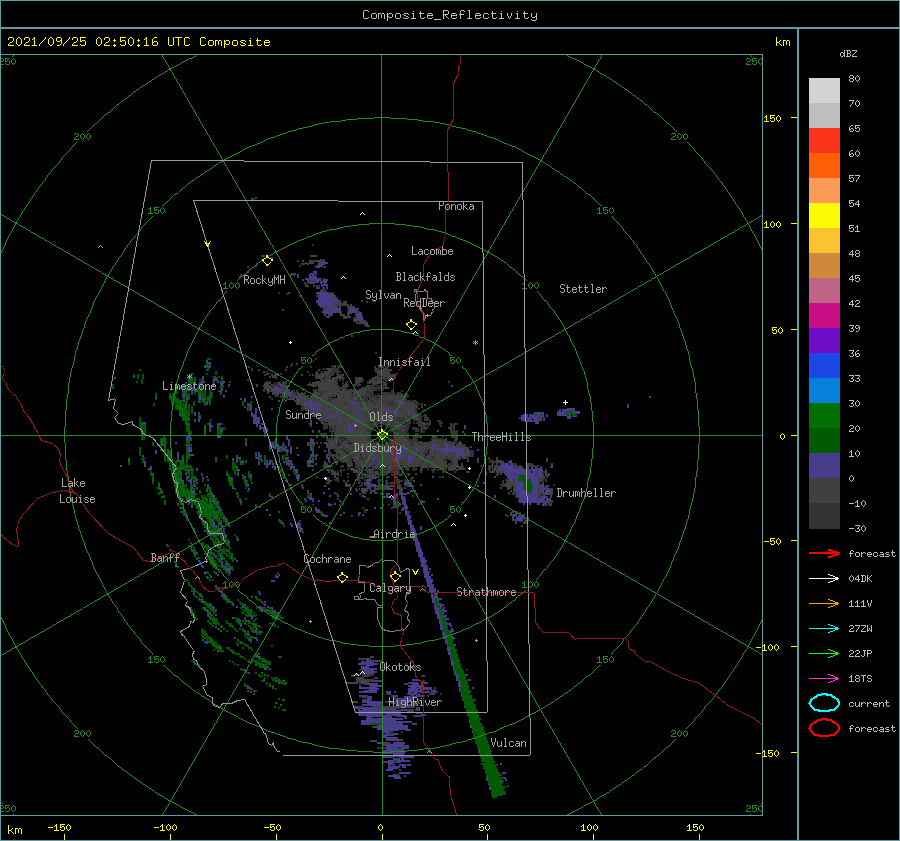The image size is (900, 841).
Task: Select the orange 60-57 dBZ swatch
Action: (824, 166)
